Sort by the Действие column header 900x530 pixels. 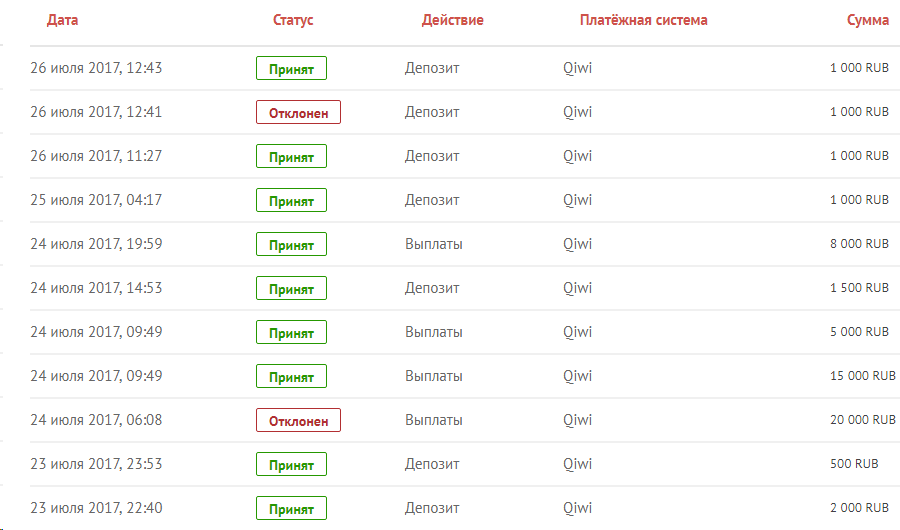(x=452, y=20)
